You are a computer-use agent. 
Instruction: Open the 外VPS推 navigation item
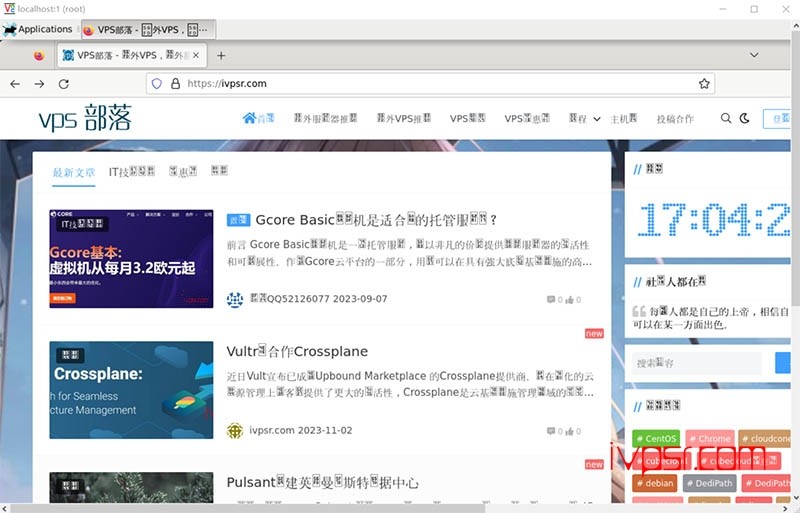[x=404, y=118]
